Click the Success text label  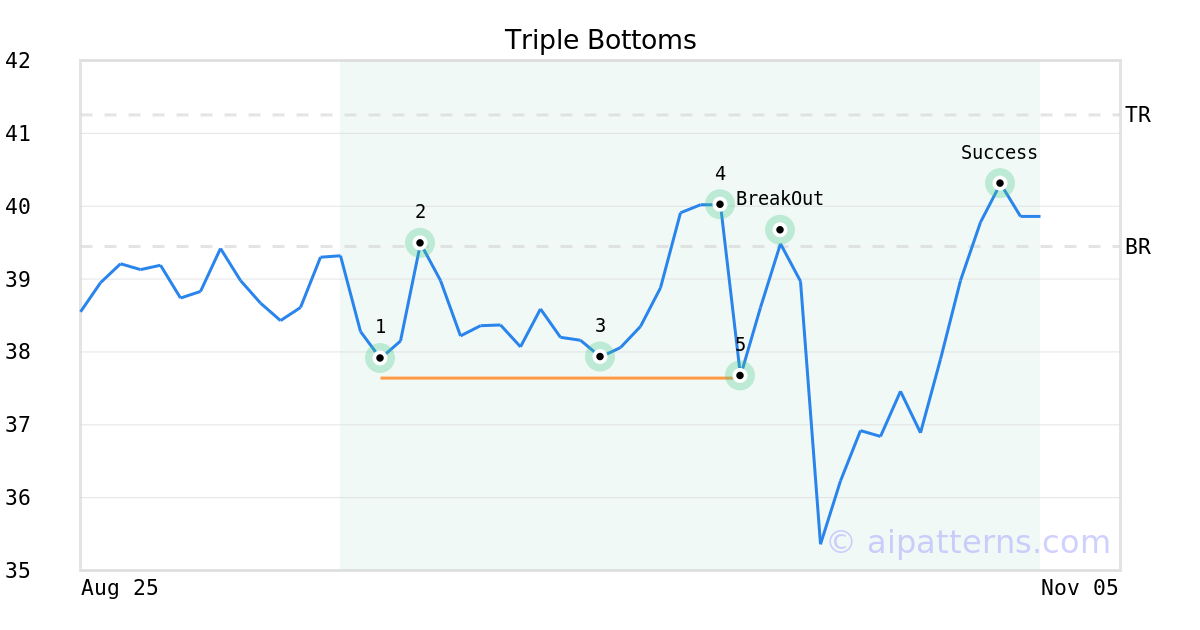tap(999, 153)
